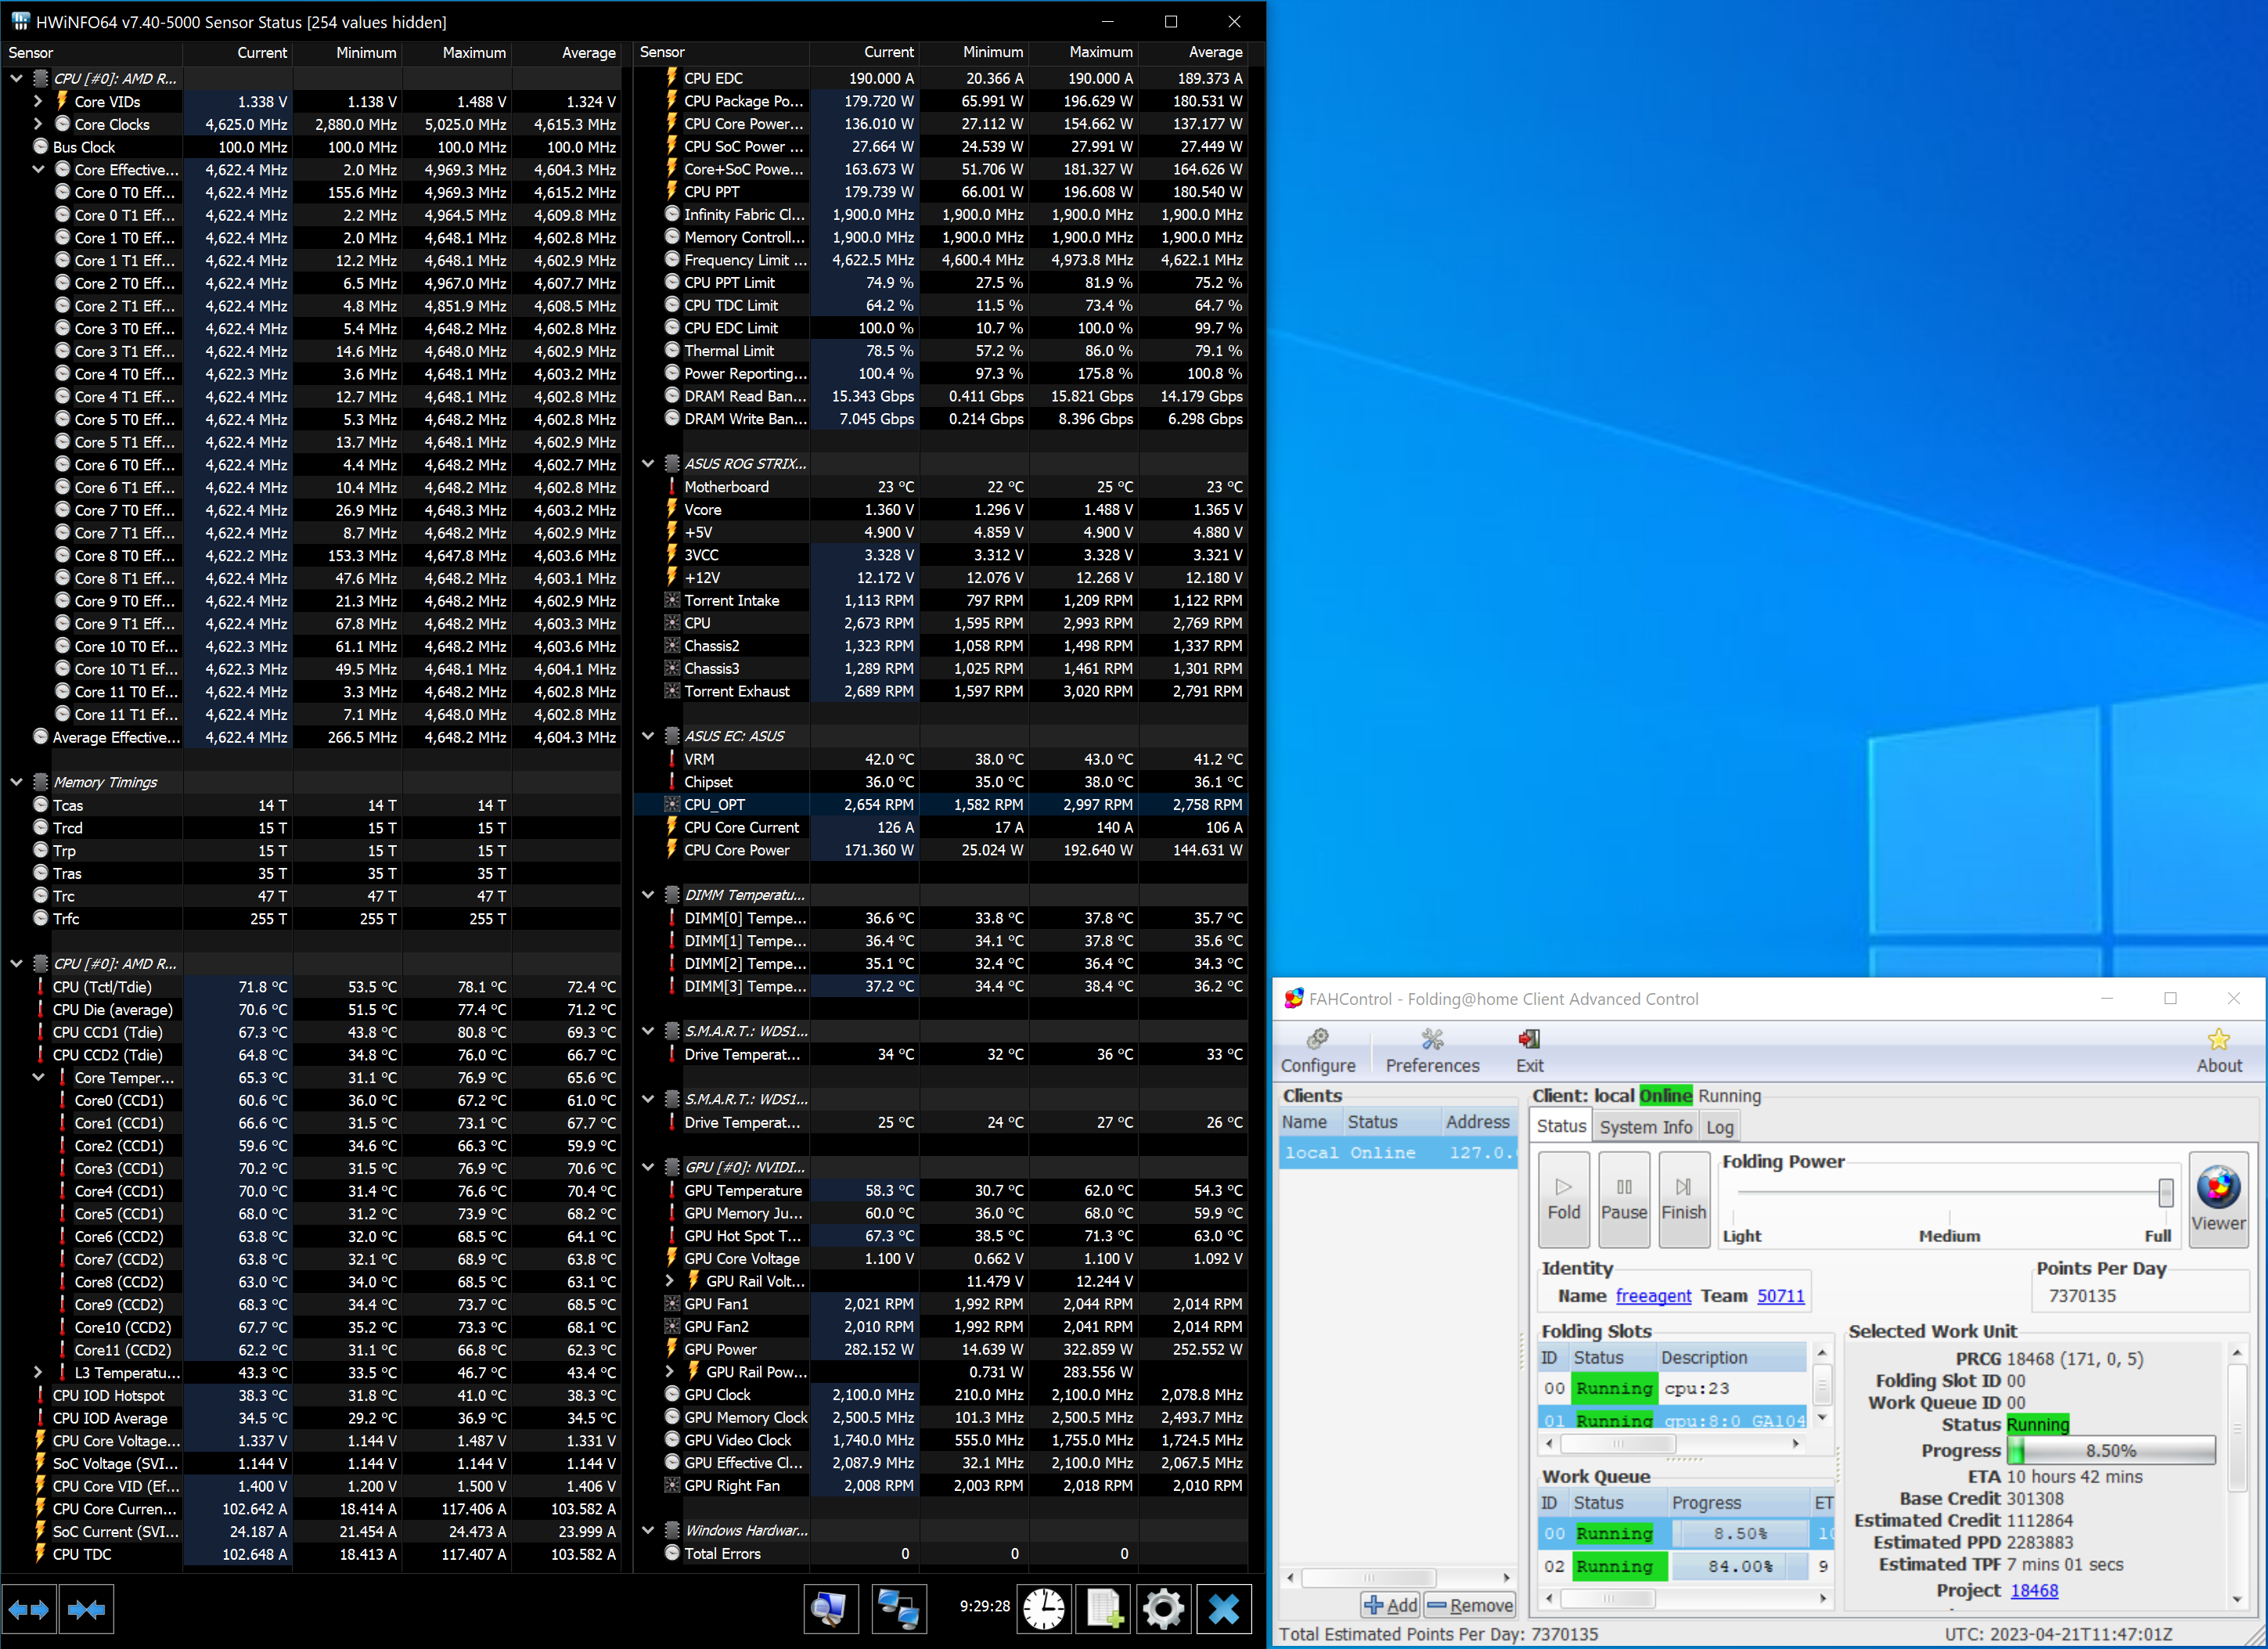Select the CPU (Tctl/Tdie) sensor row
The image size is (2268, 1649).
coord(310,987)
